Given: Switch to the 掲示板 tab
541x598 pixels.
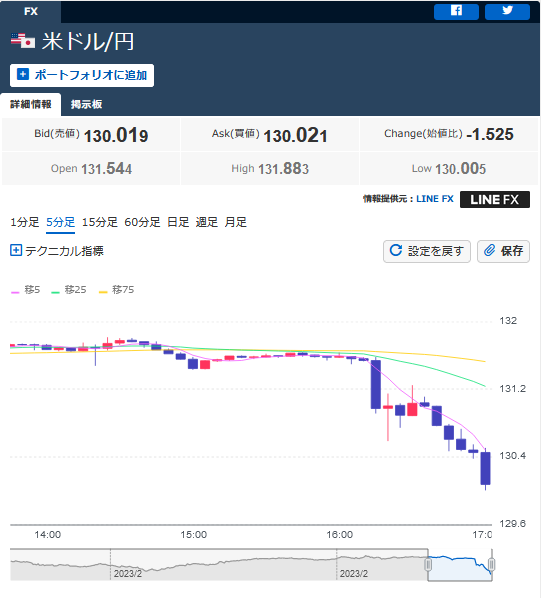Looking at the screenshot, I should point(86,104).
